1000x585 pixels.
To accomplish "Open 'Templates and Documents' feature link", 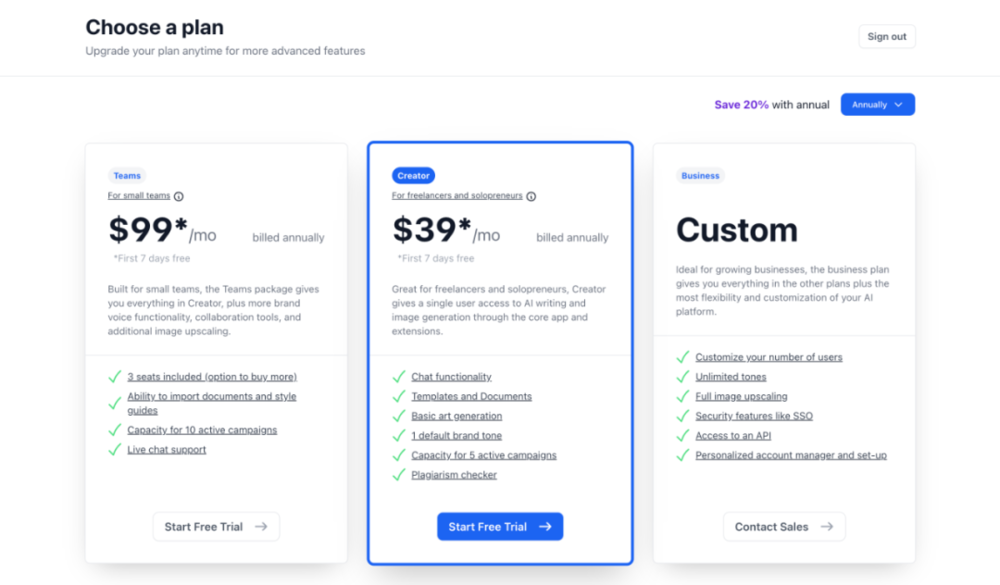I will tap(471, 397).
